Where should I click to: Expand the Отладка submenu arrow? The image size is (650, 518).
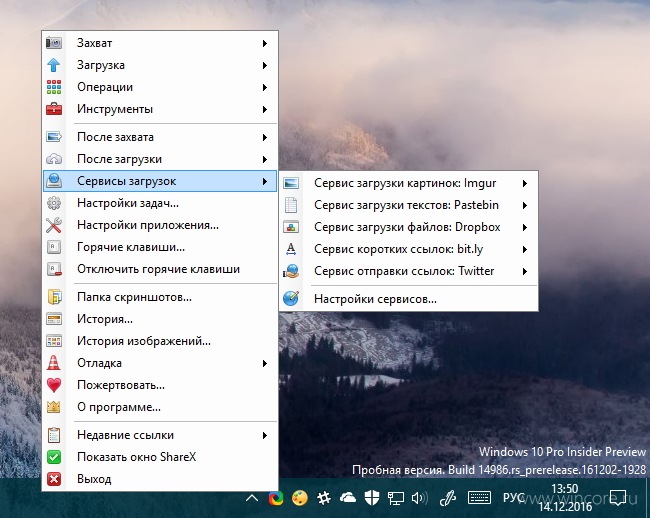pos(265,363)
